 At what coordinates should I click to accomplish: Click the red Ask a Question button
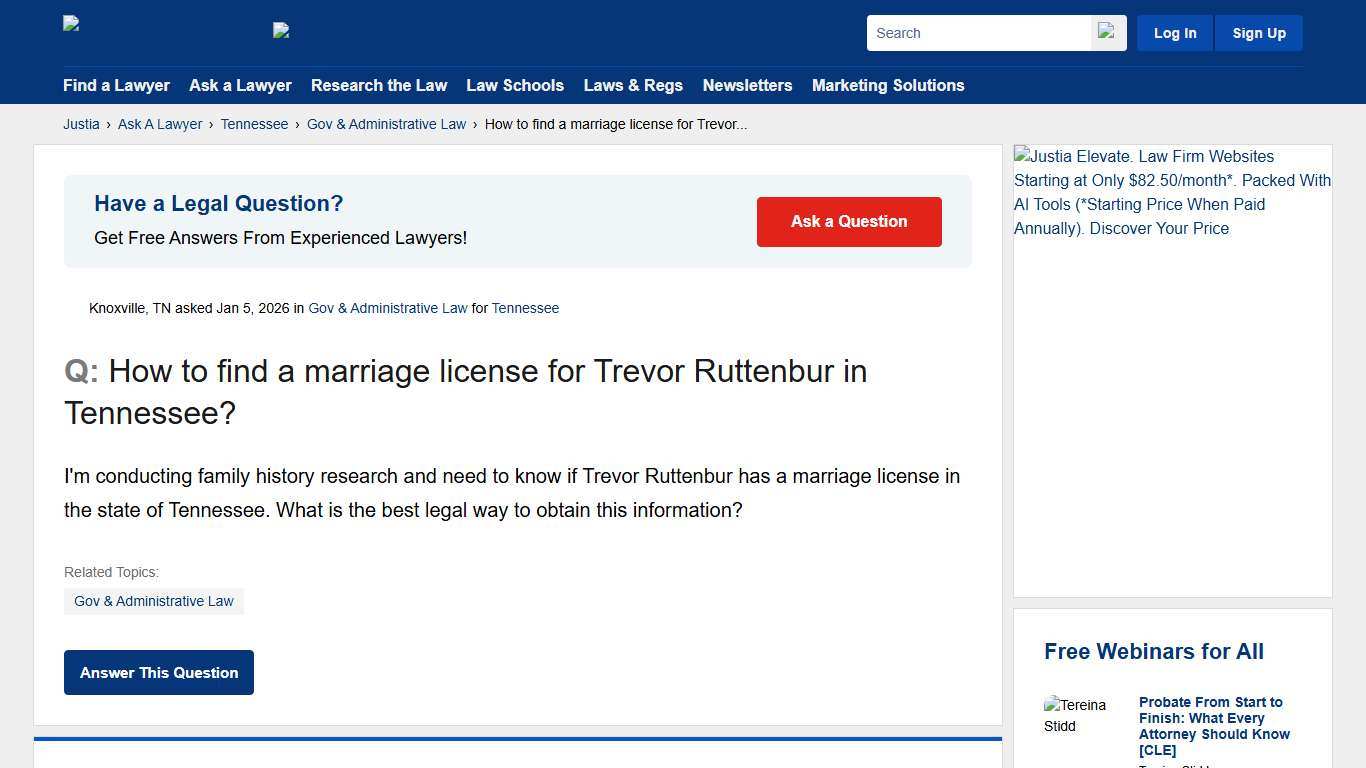coord(848,221)
